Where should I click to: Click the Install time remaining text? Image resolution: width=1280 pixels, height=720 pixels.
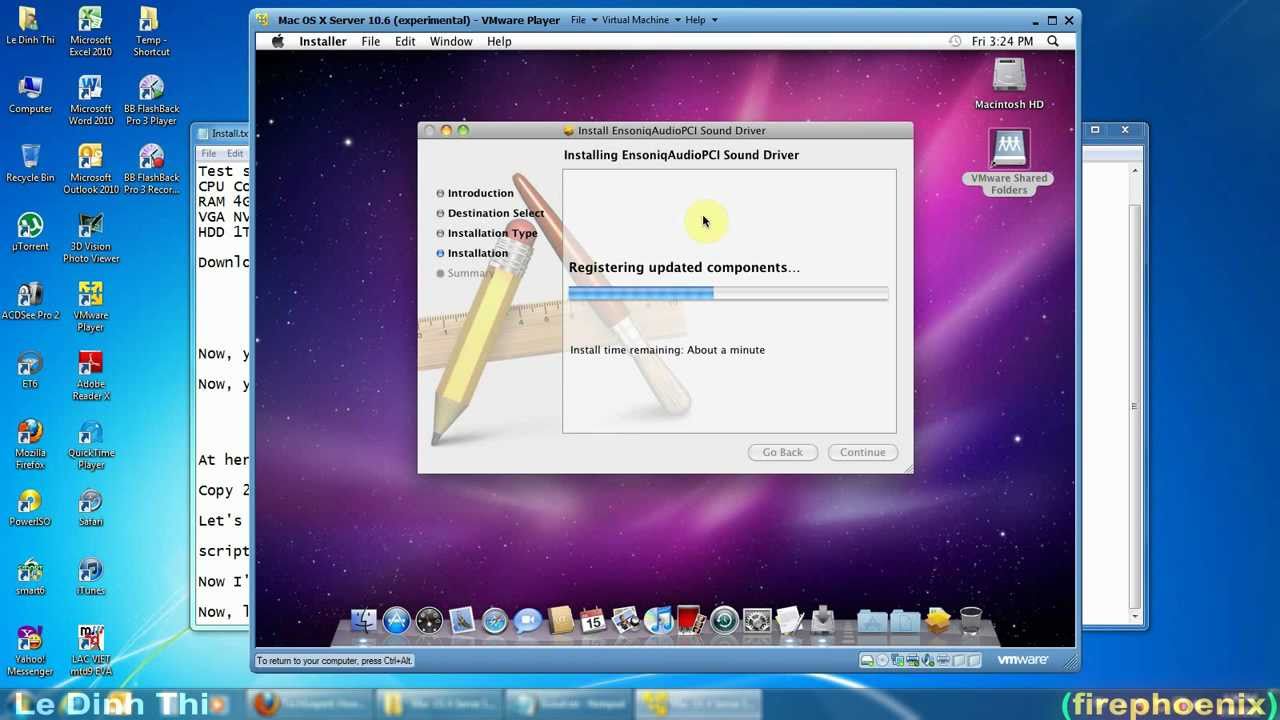pyautogui.click(x=667, y=350)
